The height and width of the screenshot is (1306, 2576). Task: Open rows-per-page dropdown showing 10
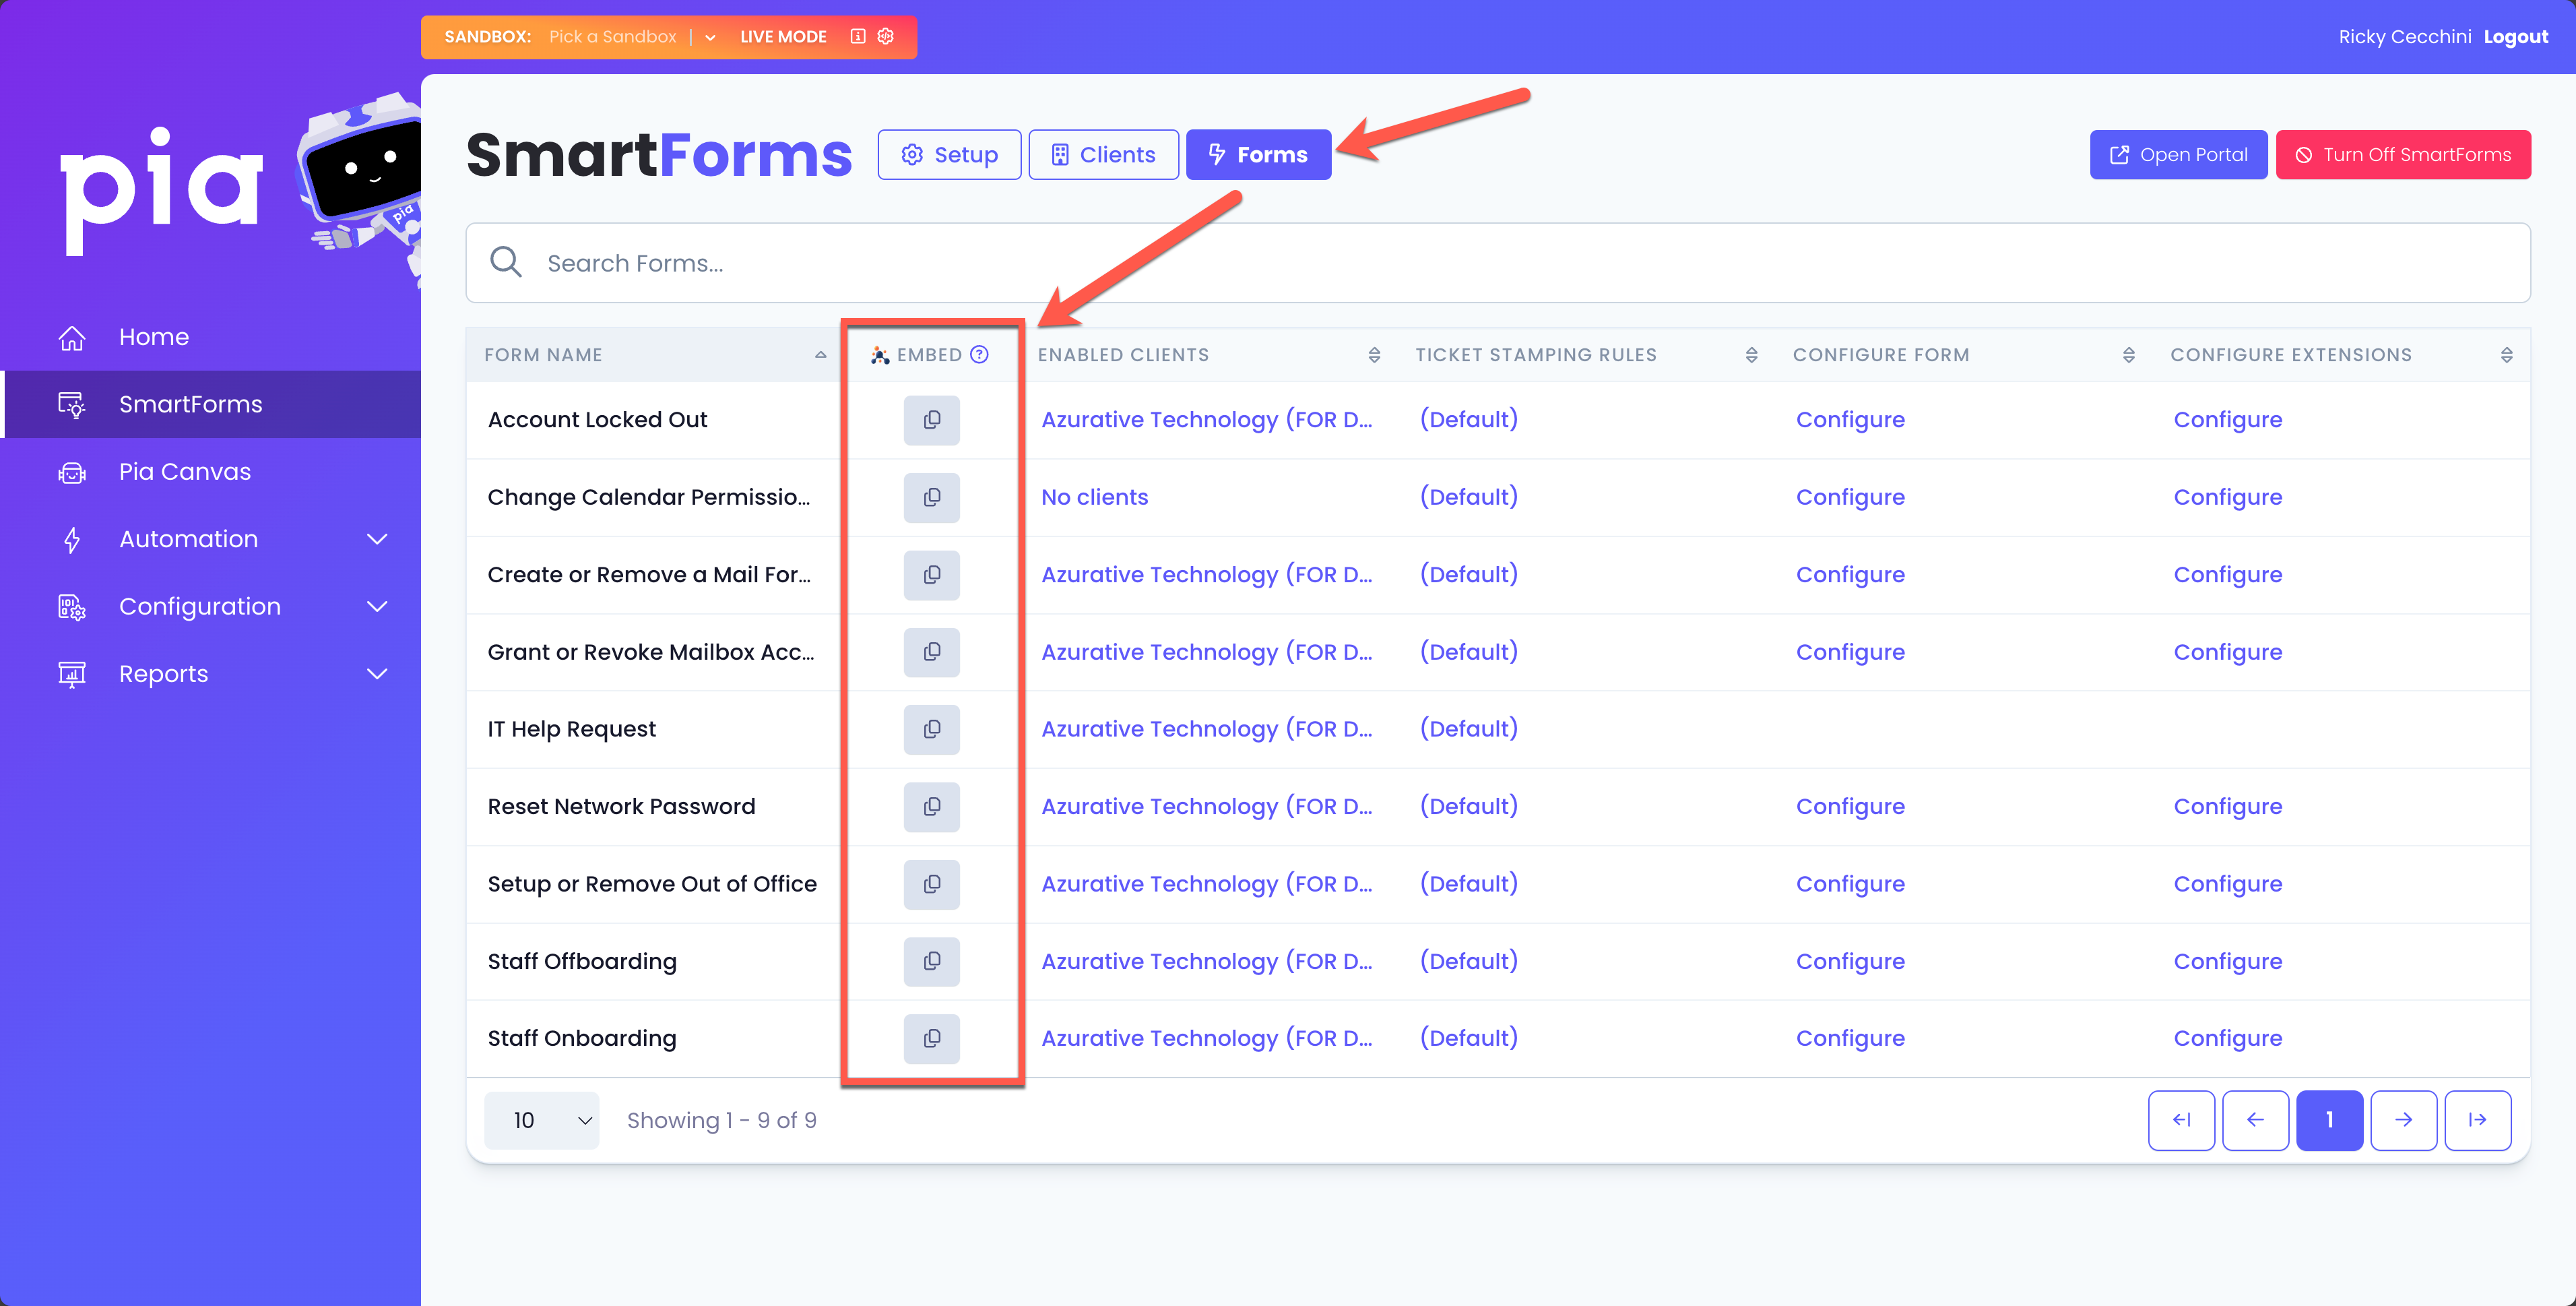[541, 1120]
